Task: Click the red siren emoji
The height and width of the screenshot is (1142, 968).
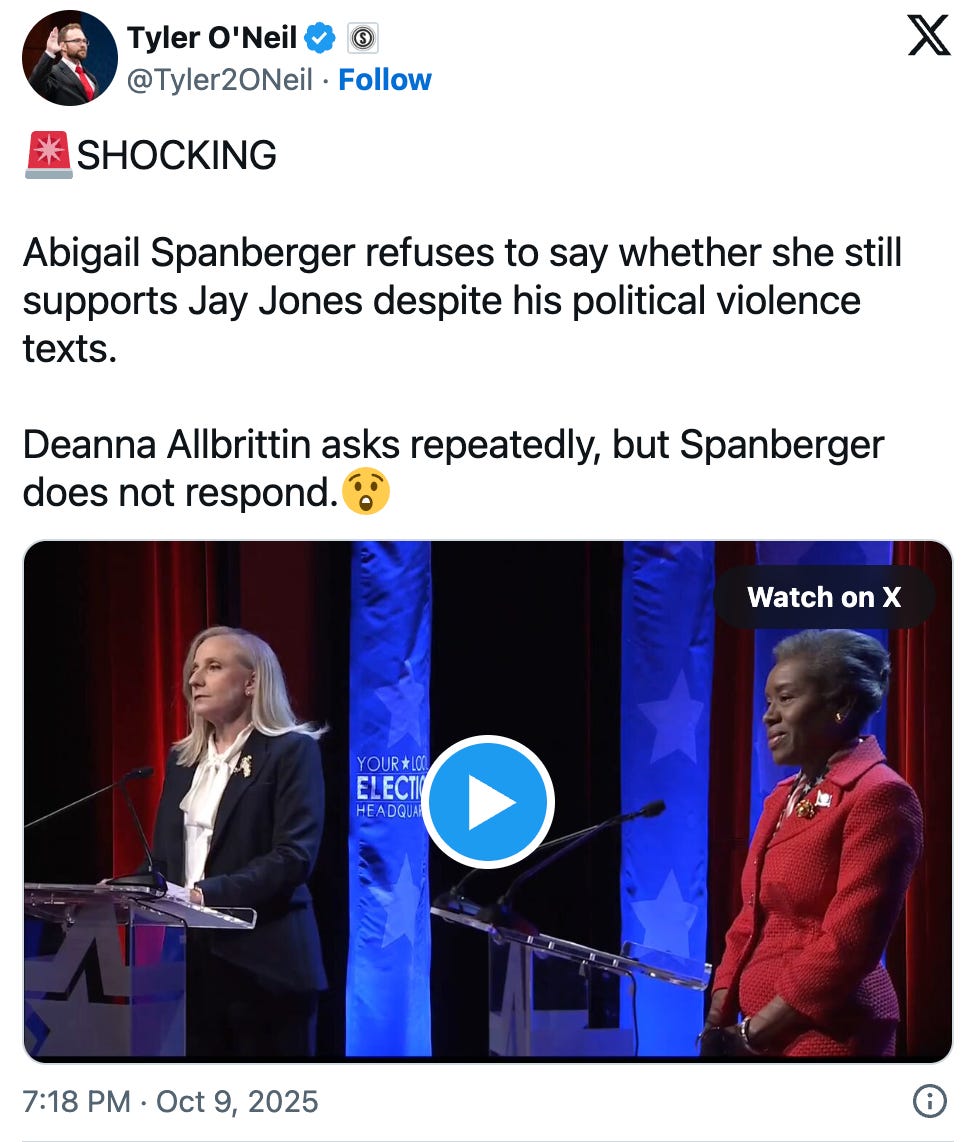Action: pyautogui.click(x=49, y=154)
